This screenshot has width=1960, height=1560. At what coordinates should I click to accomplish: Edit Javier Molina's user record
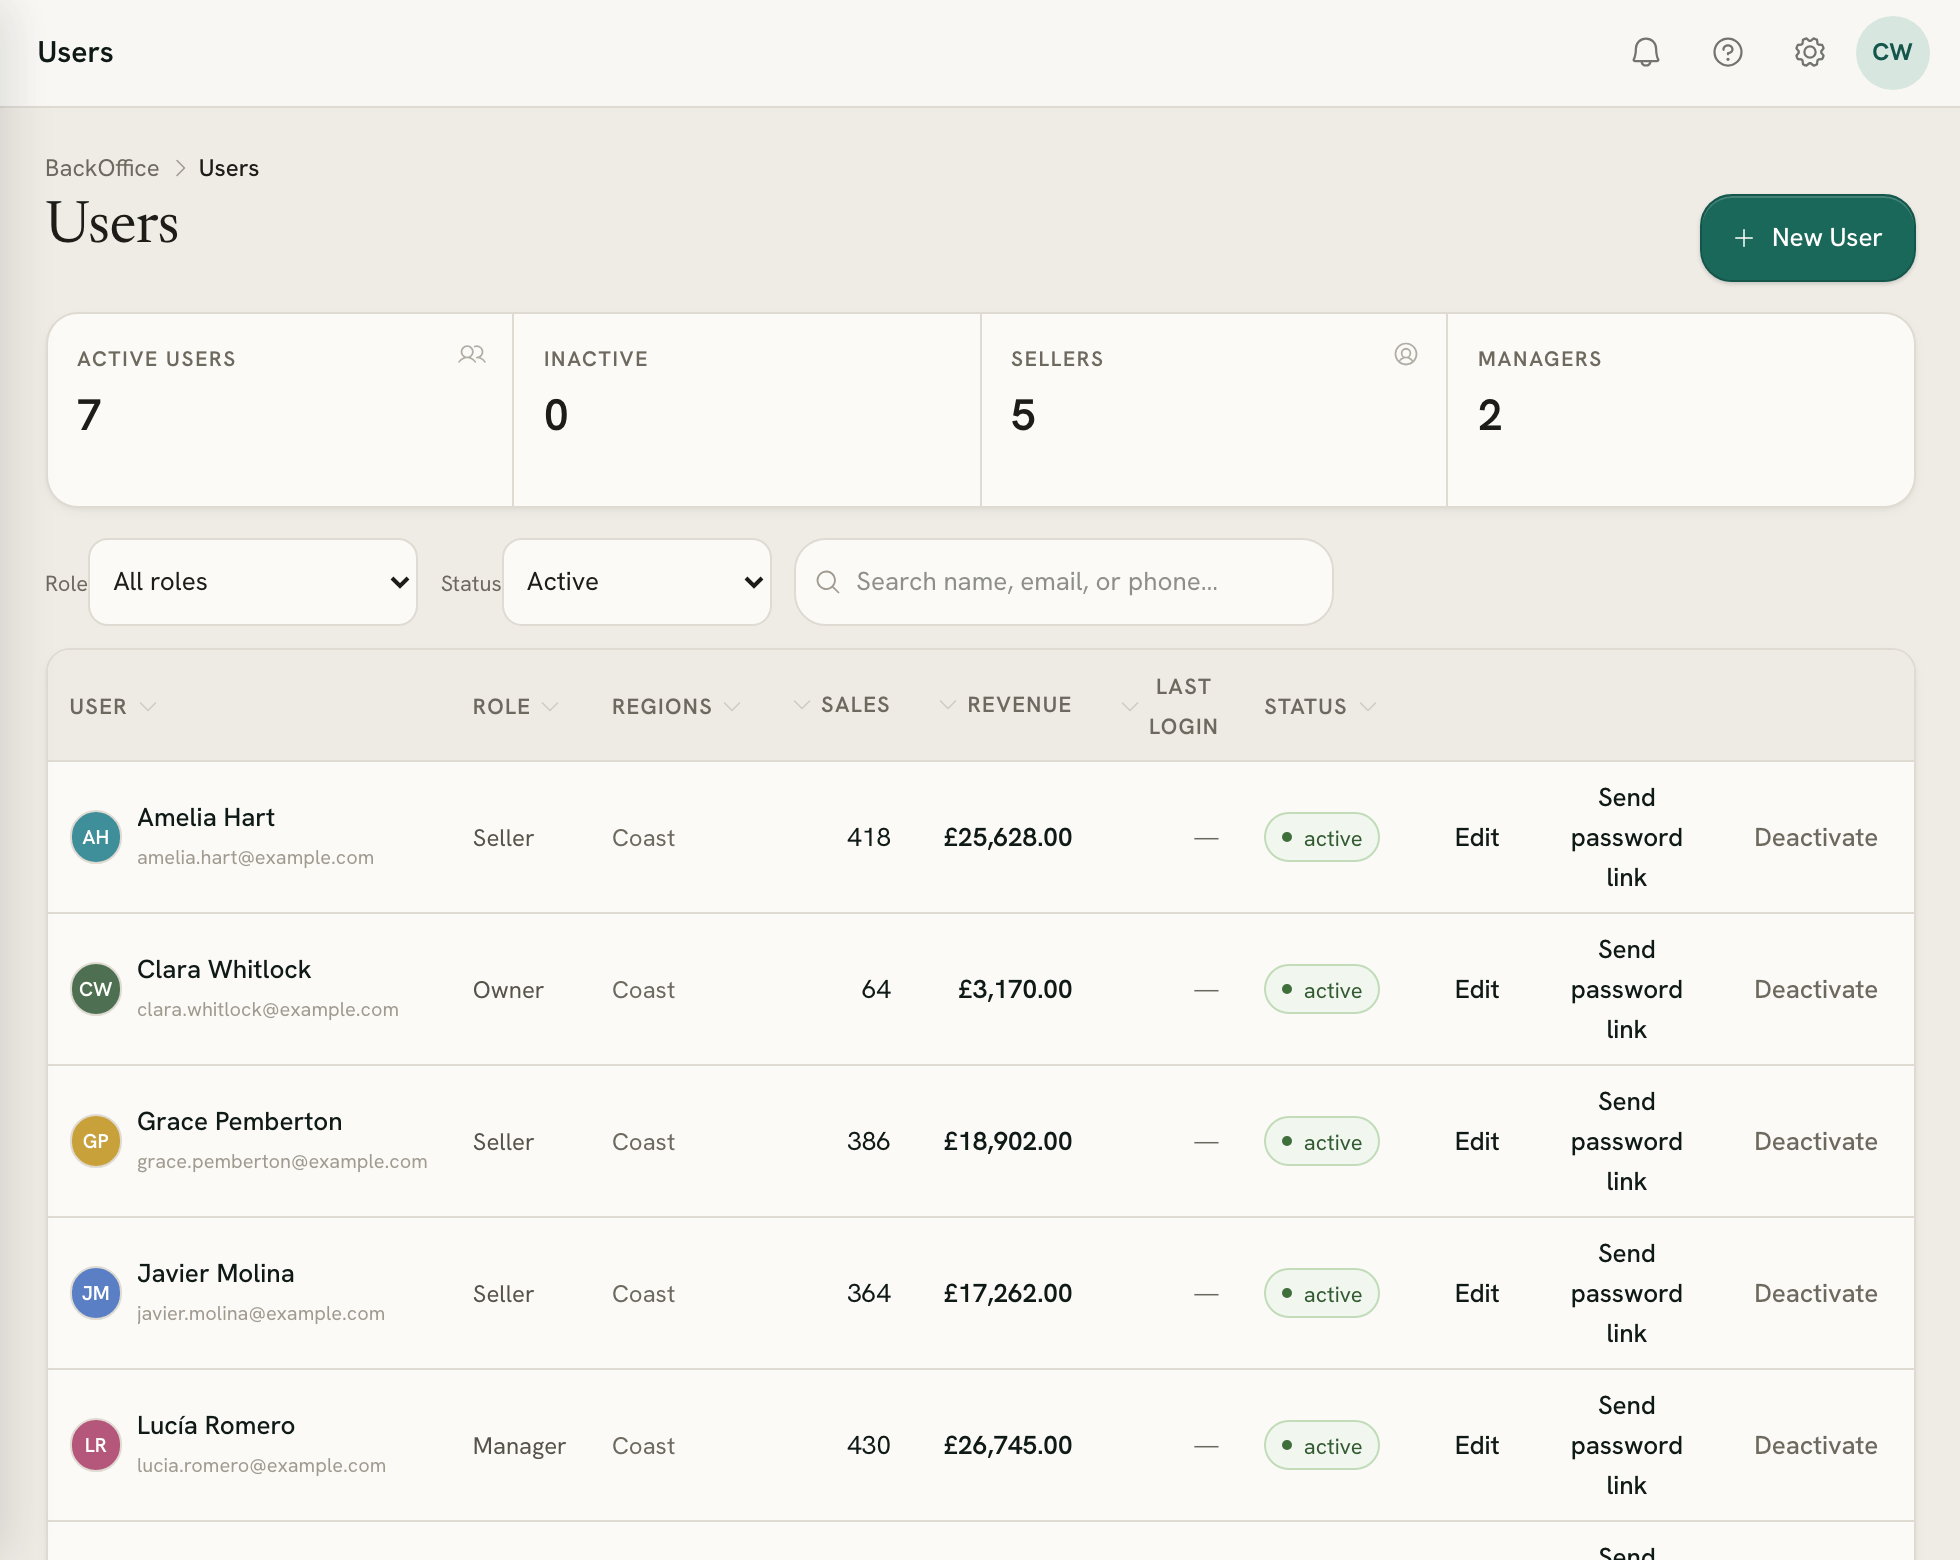1476,1293
